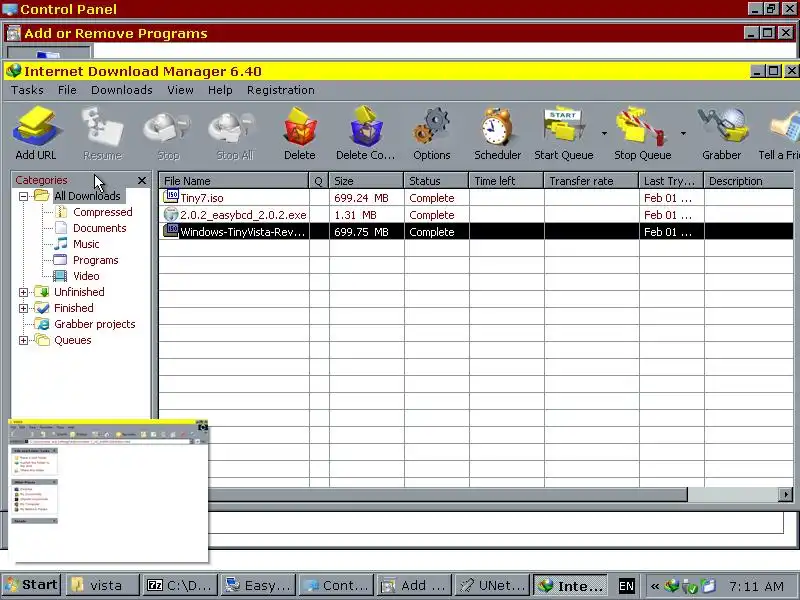Select the Grabber projects item
The width and height of the screenshot is (800, 600).
94,324
